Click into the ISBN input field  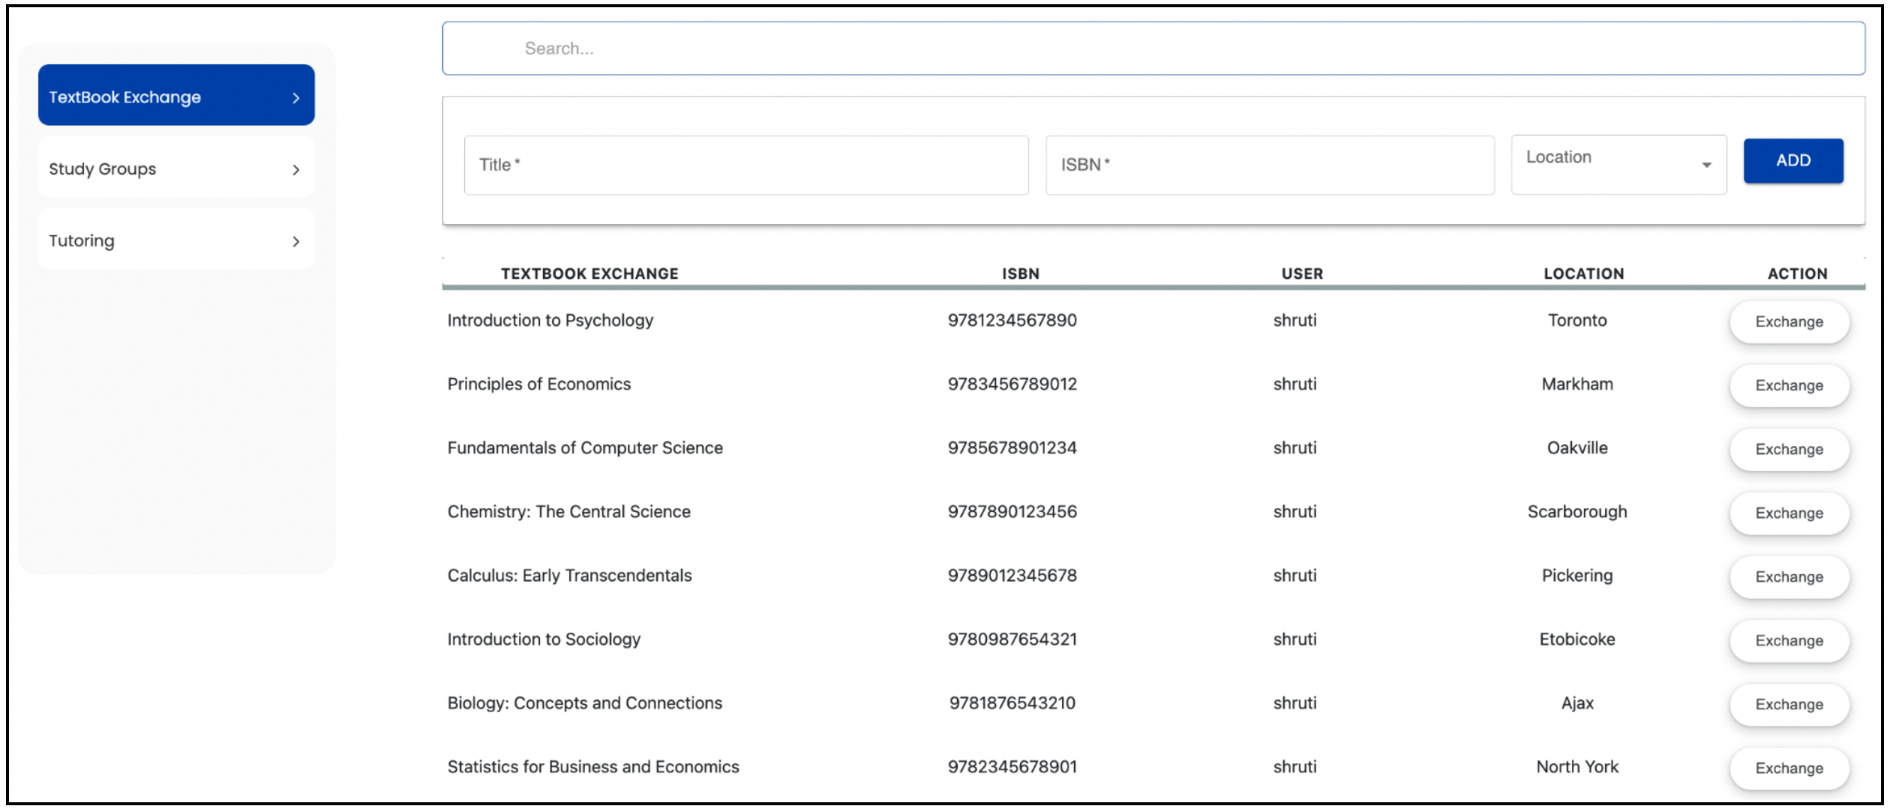(1270, 165)
